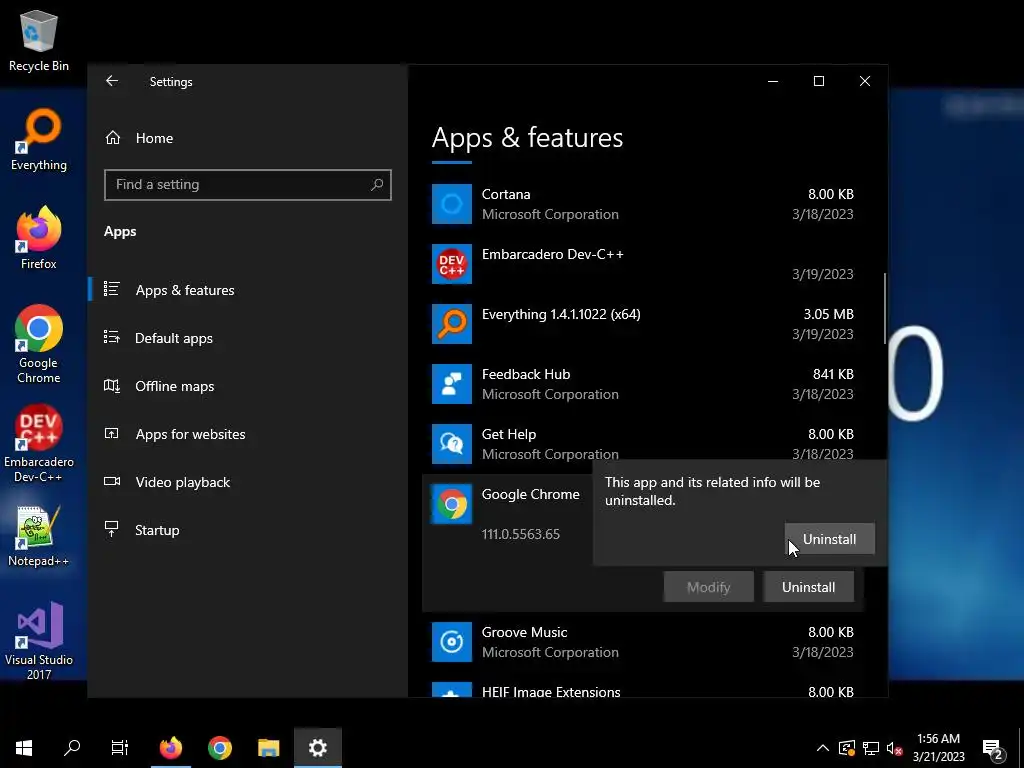Viewport: 1024px width, 768px height.
Task: Click the disabled Modify button
Action: [x=709, y=587]
